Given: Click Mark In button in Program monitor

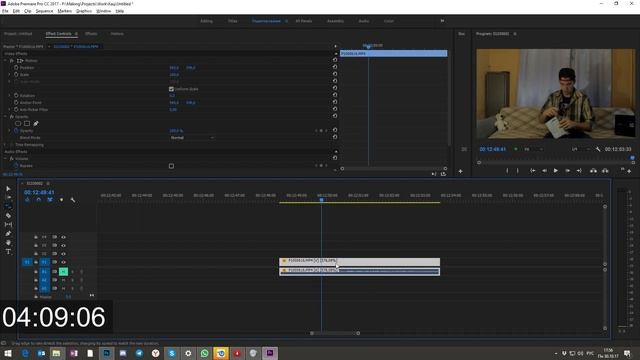Looking at the screenshot, I should 507,171.
